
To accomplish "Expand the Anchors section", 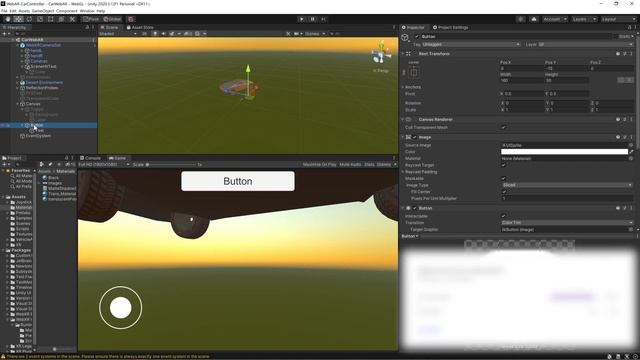I will (403, 87).
